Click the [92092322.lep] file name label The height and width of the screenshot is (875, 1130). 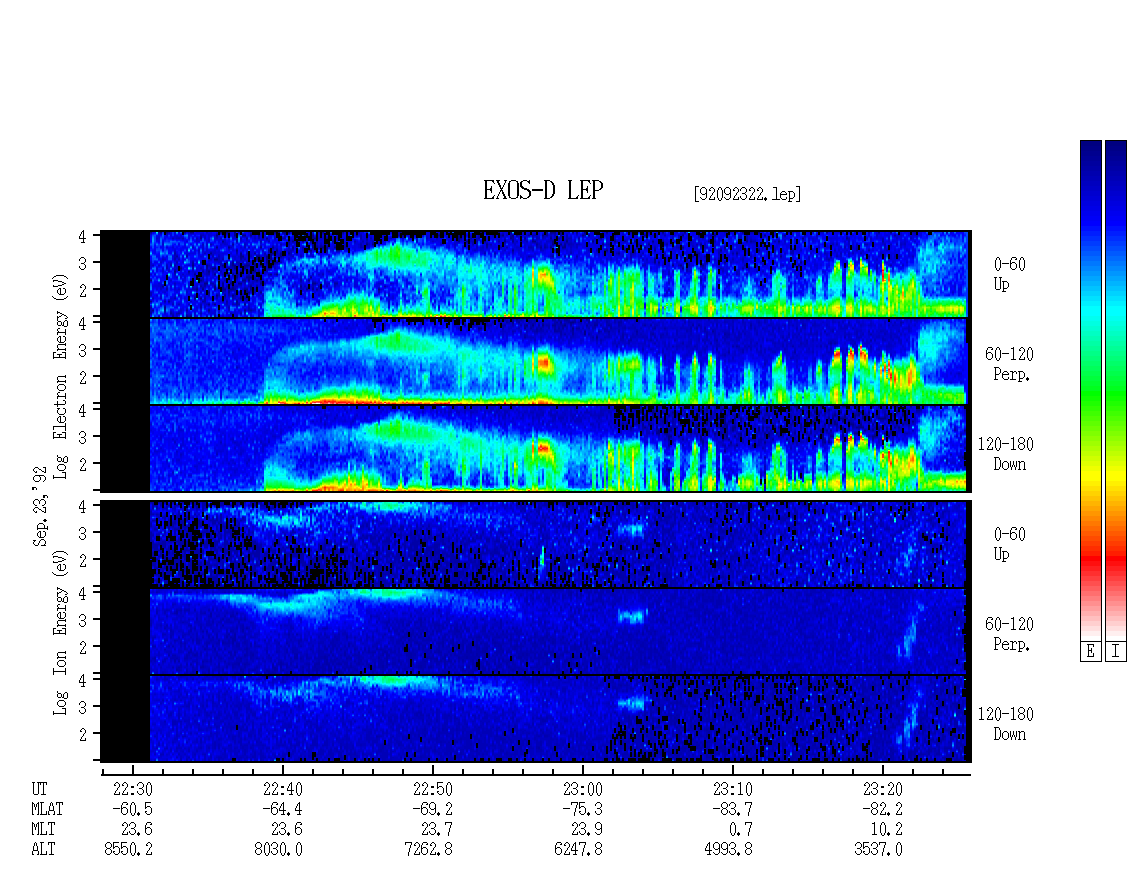pyautogui.click(x=747, y=194)
